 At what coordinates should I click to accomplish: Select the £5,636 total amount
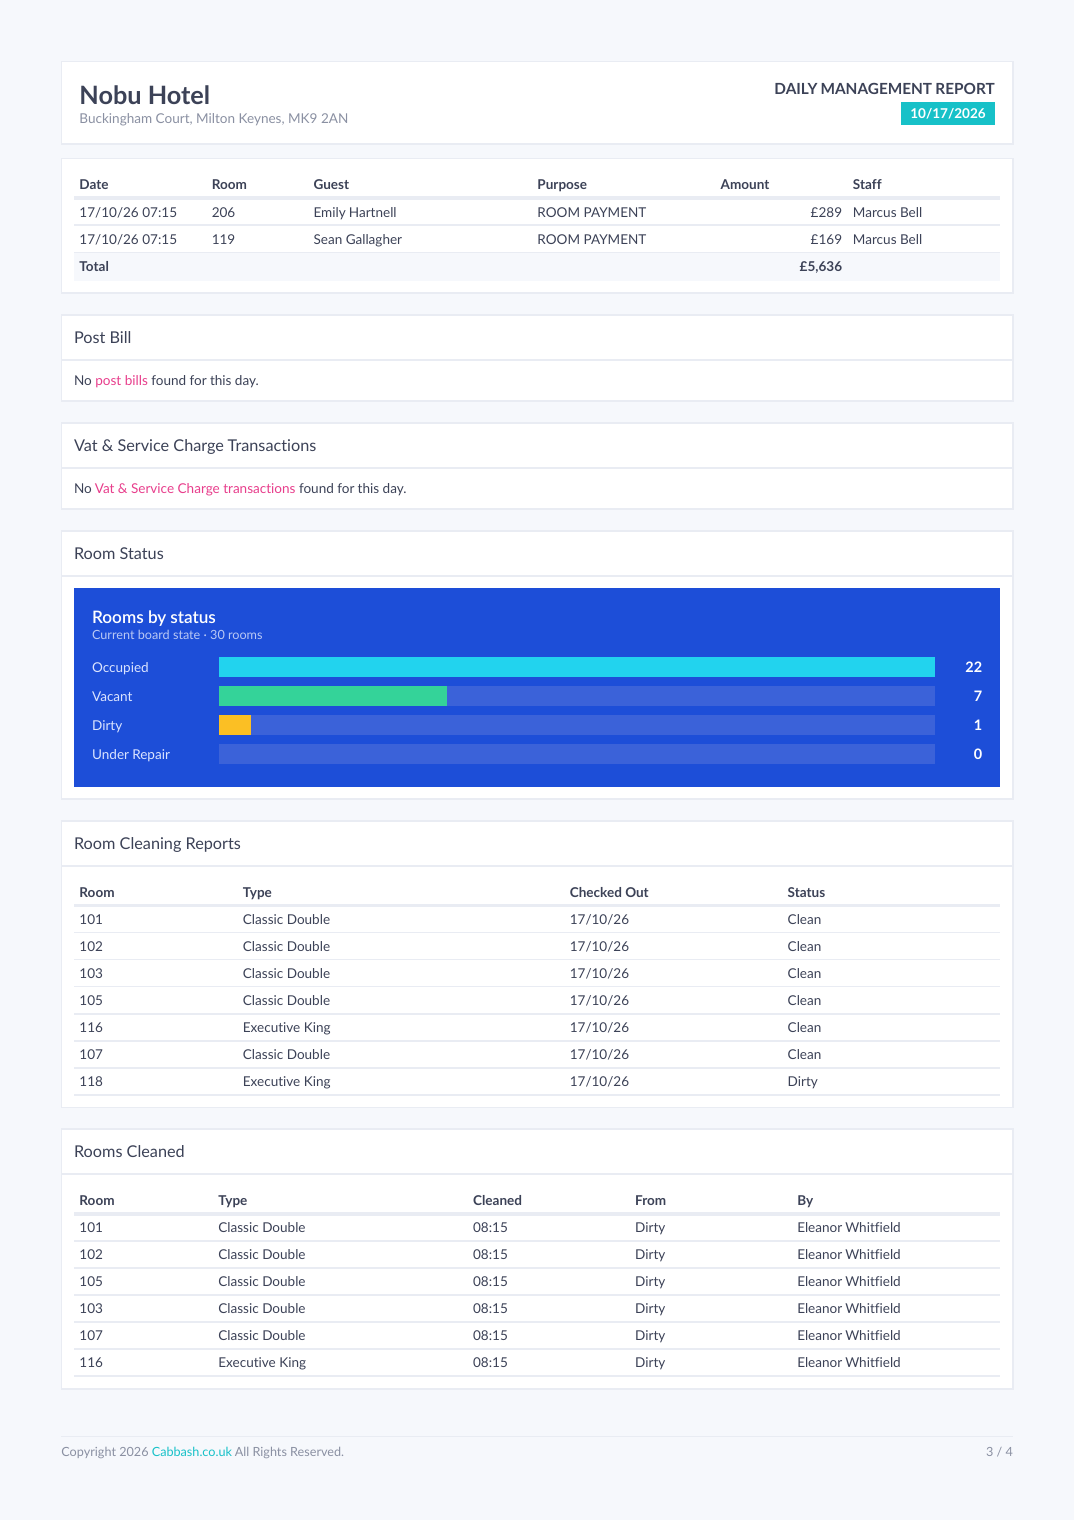pyautogui.click(x=820, y=266)
